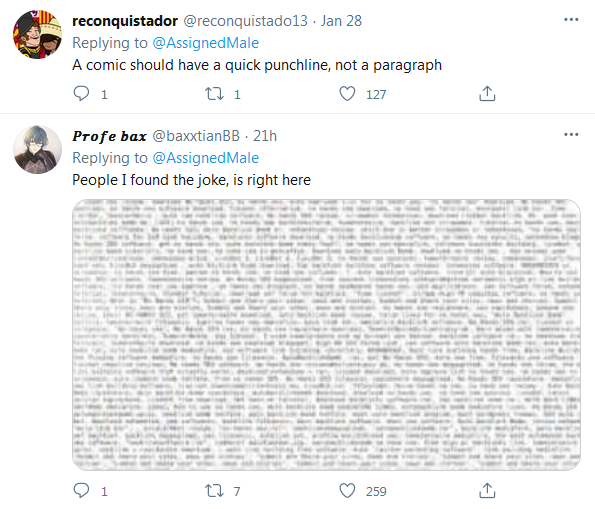Open the @AssignedMale link in second reply
Image resolution: width=595 pixels, height=509 pixels.
click(x=206, y=158)
